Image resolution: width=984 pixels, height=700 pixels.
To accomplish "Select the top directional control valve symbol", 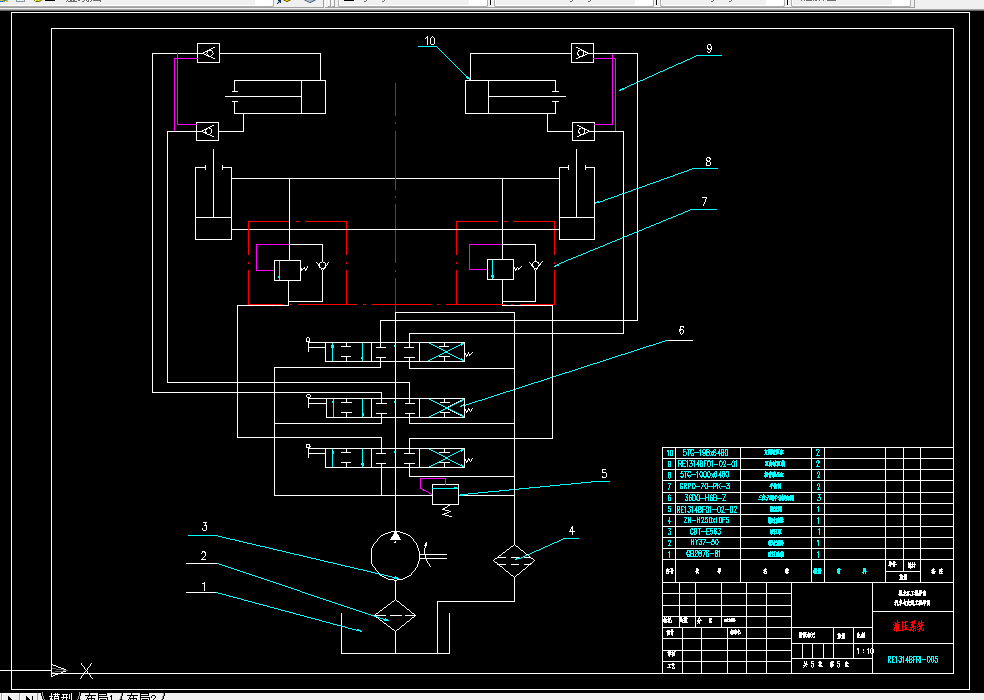I will coord(395,352).
